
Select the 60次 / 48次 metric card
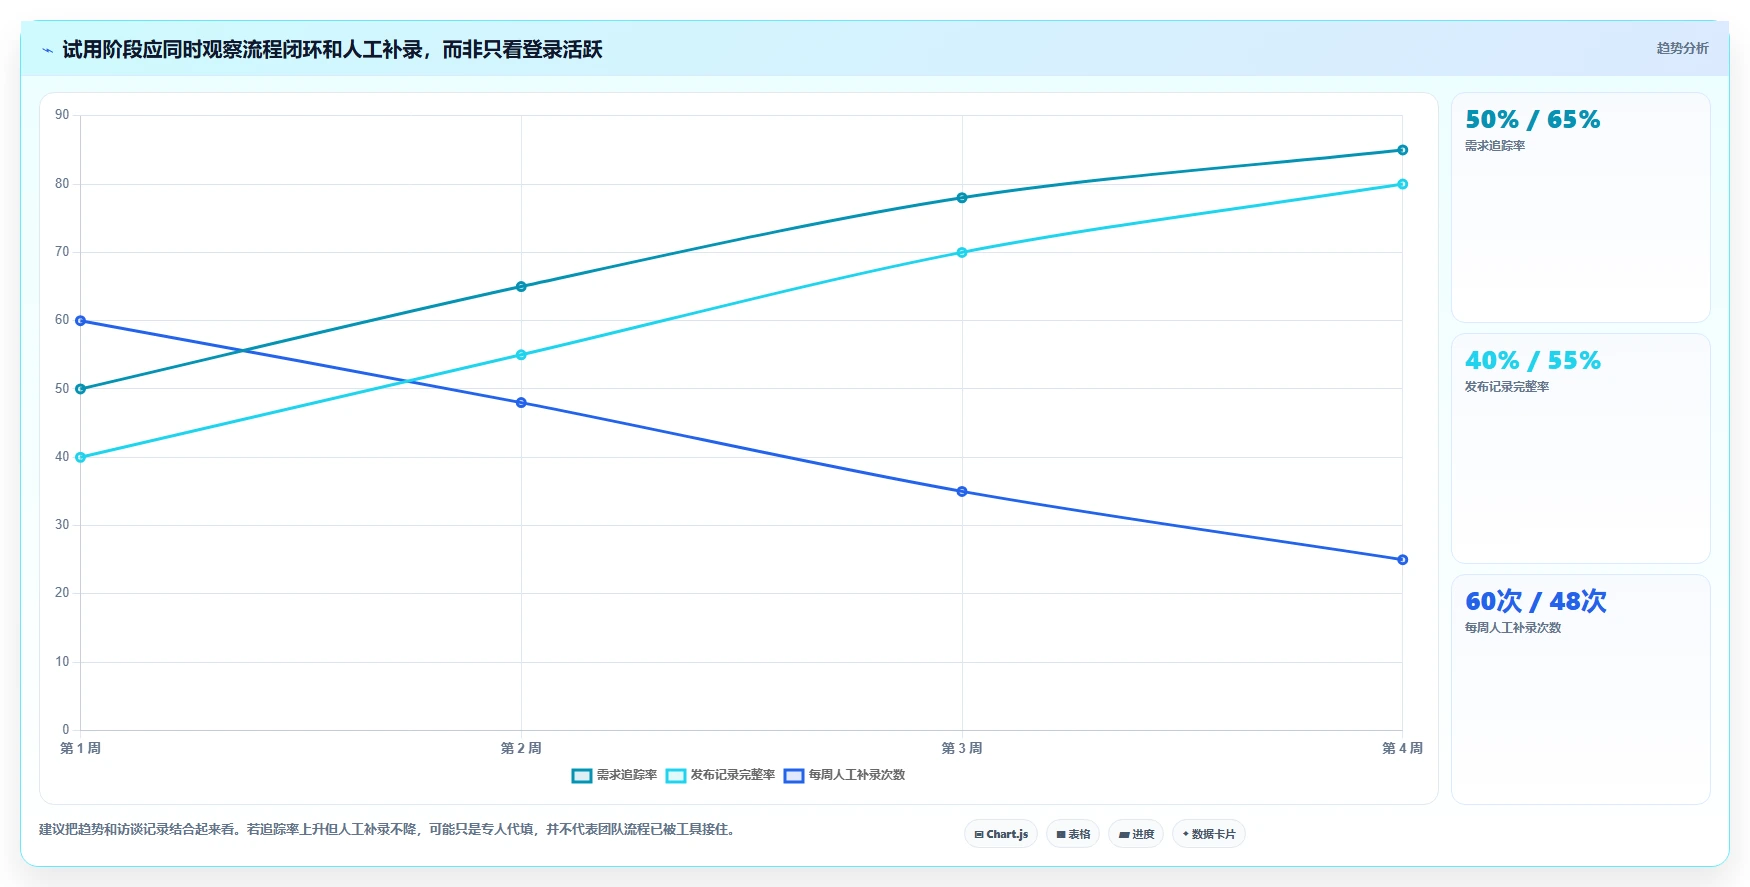(x=1581, y=689)
